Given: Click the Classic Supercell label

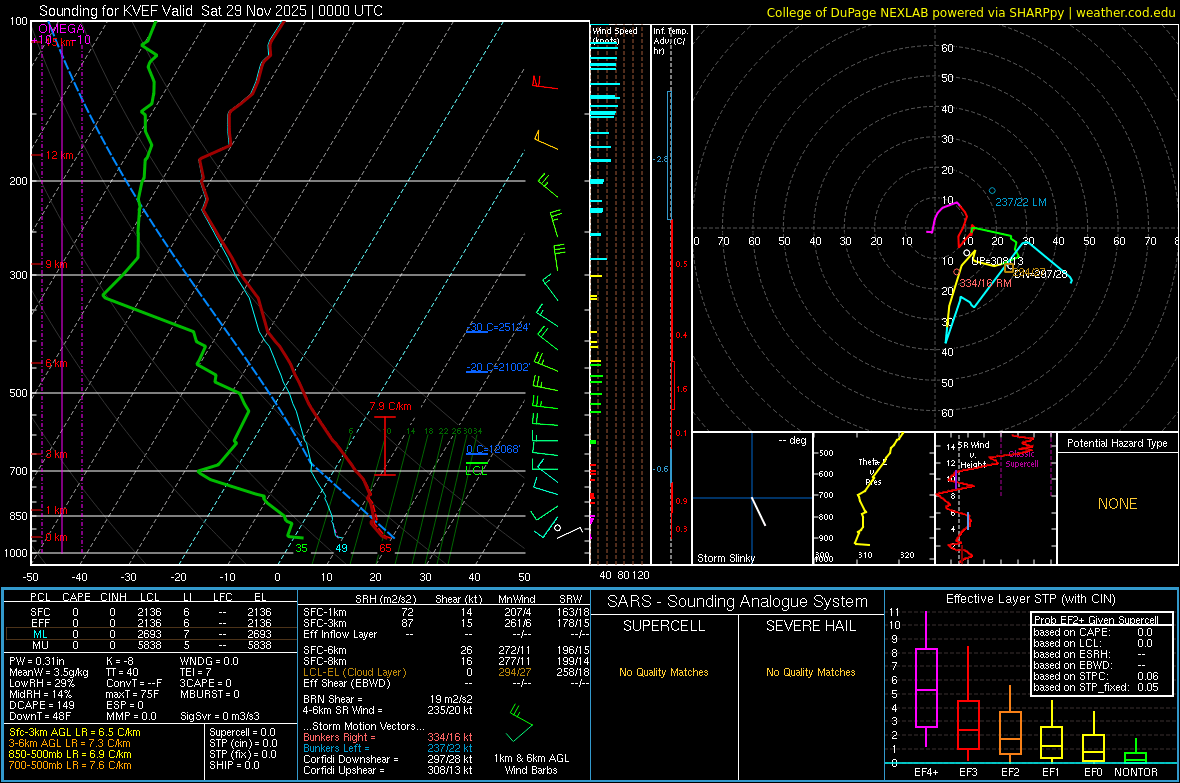Looking at the screenshot, I should click(1022, 459).
